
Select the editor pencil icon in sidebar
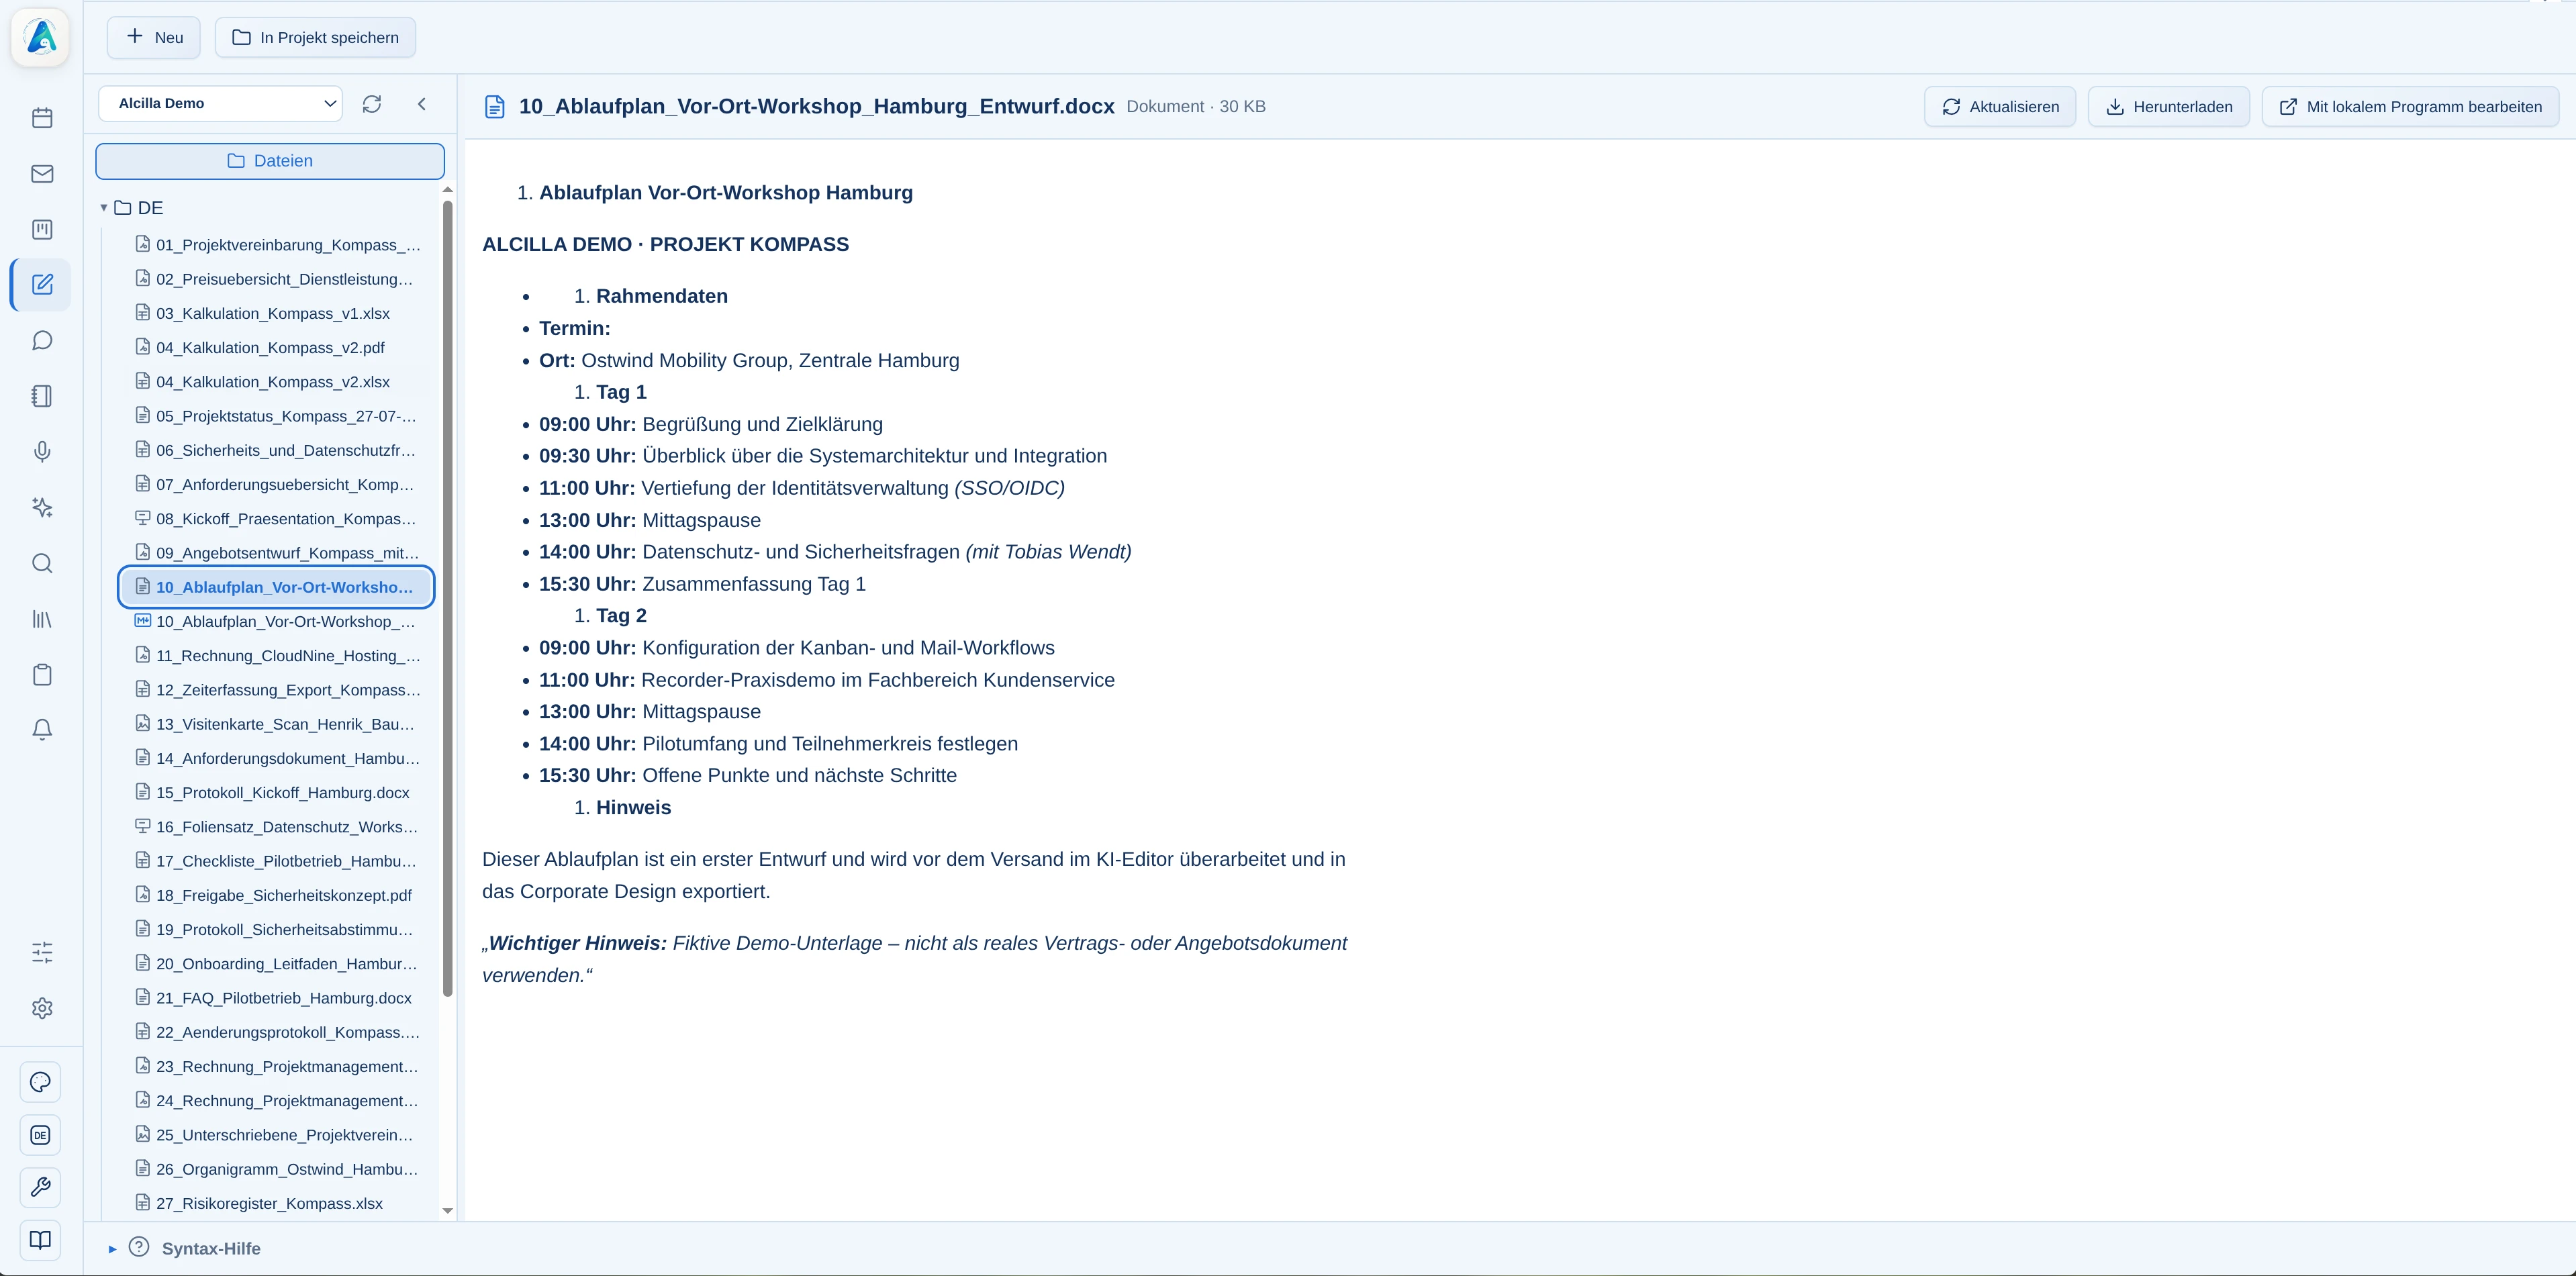[42, 285]
